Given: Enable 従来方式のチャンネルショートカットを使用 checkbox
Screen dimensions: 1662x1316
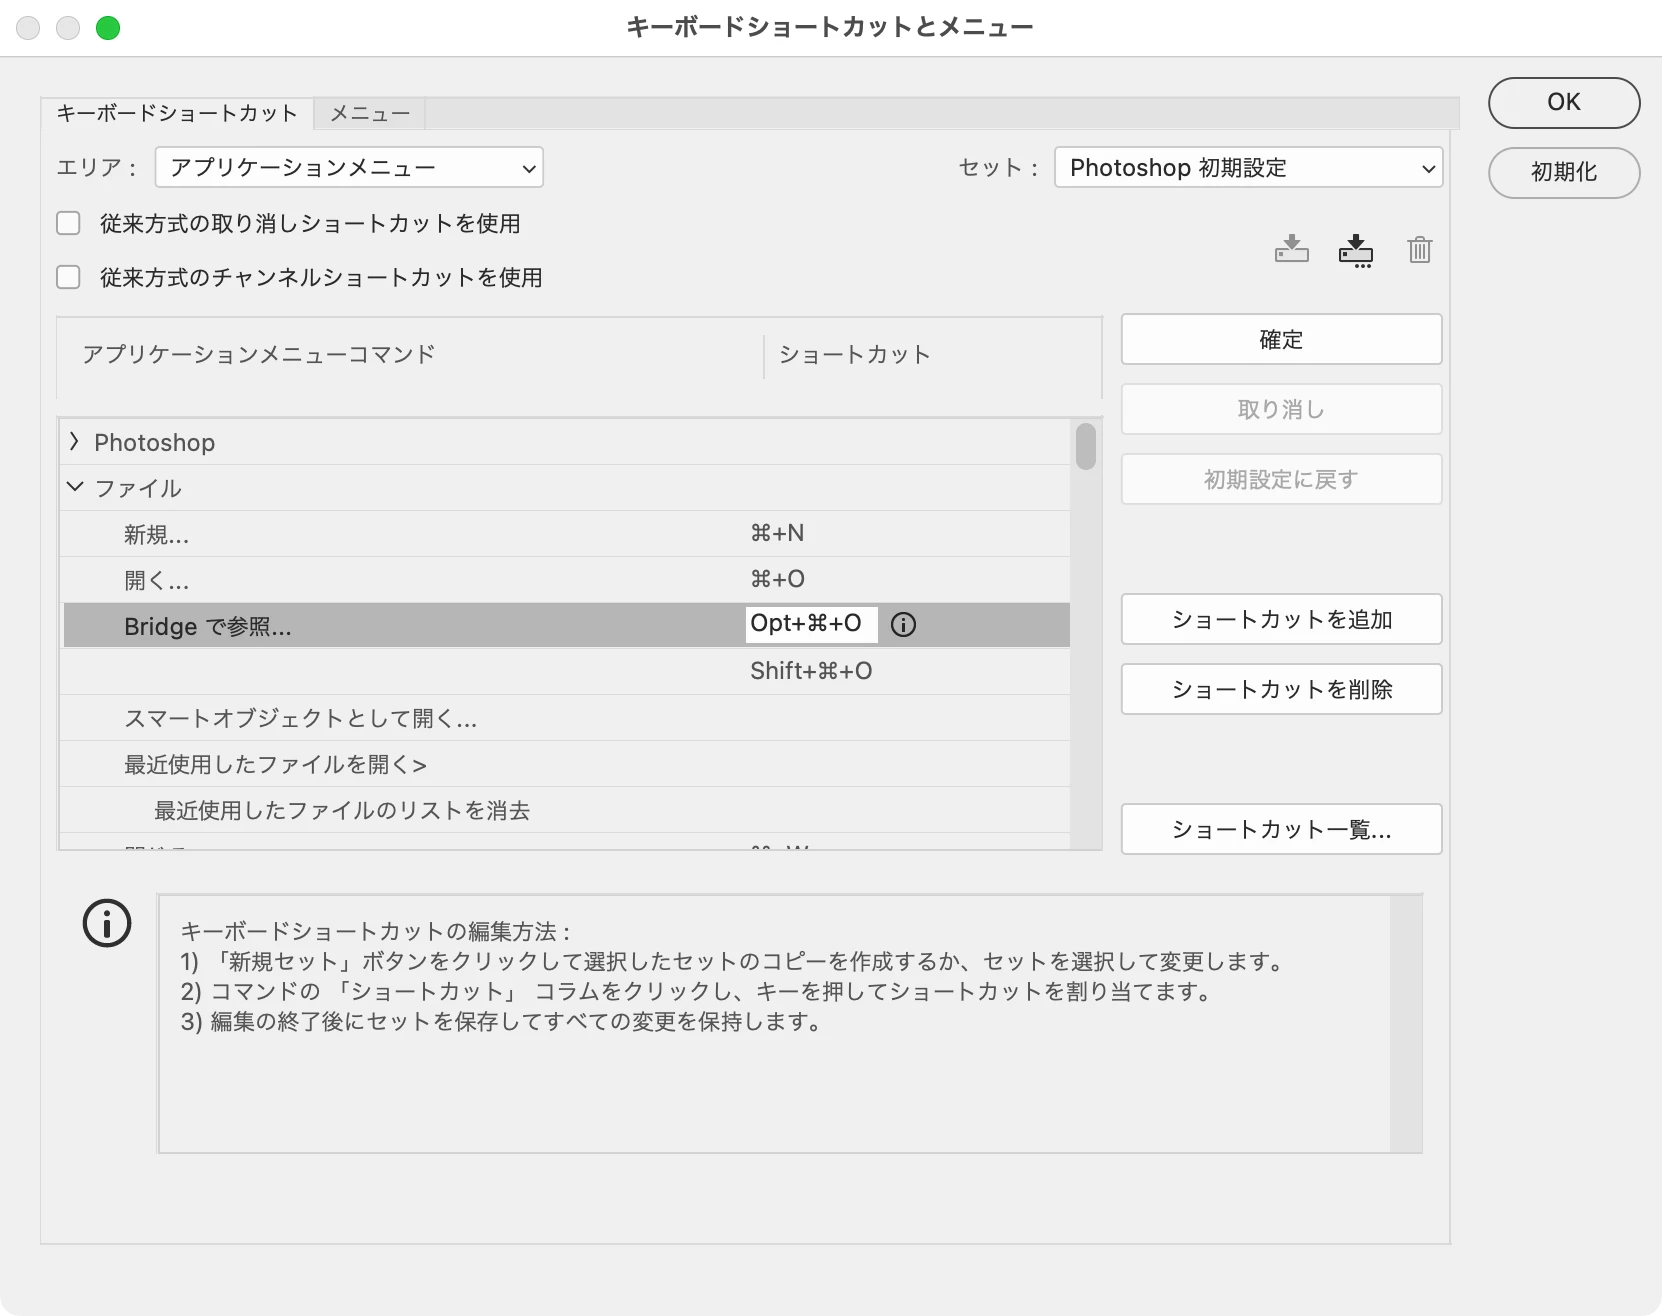Looking at the screenshot, I should click(68, 277).
